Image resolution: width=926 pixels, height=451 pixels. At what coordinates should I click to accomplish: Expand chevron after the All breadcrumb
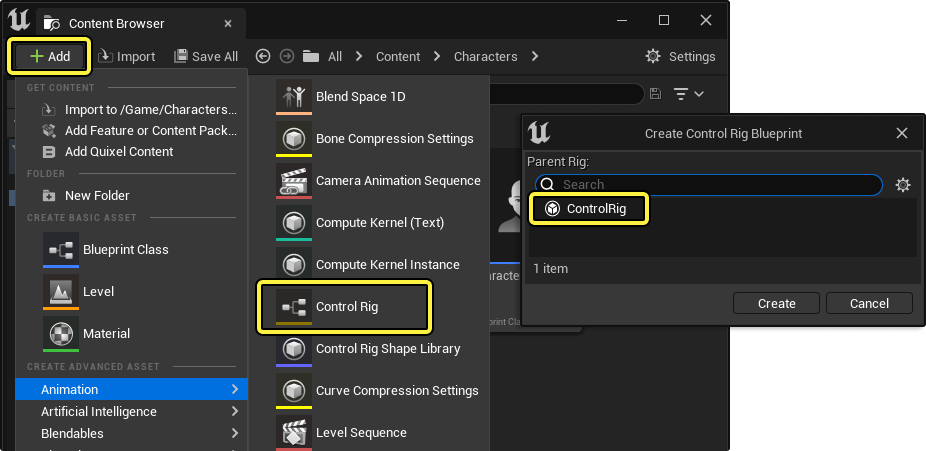click(359, 57)
